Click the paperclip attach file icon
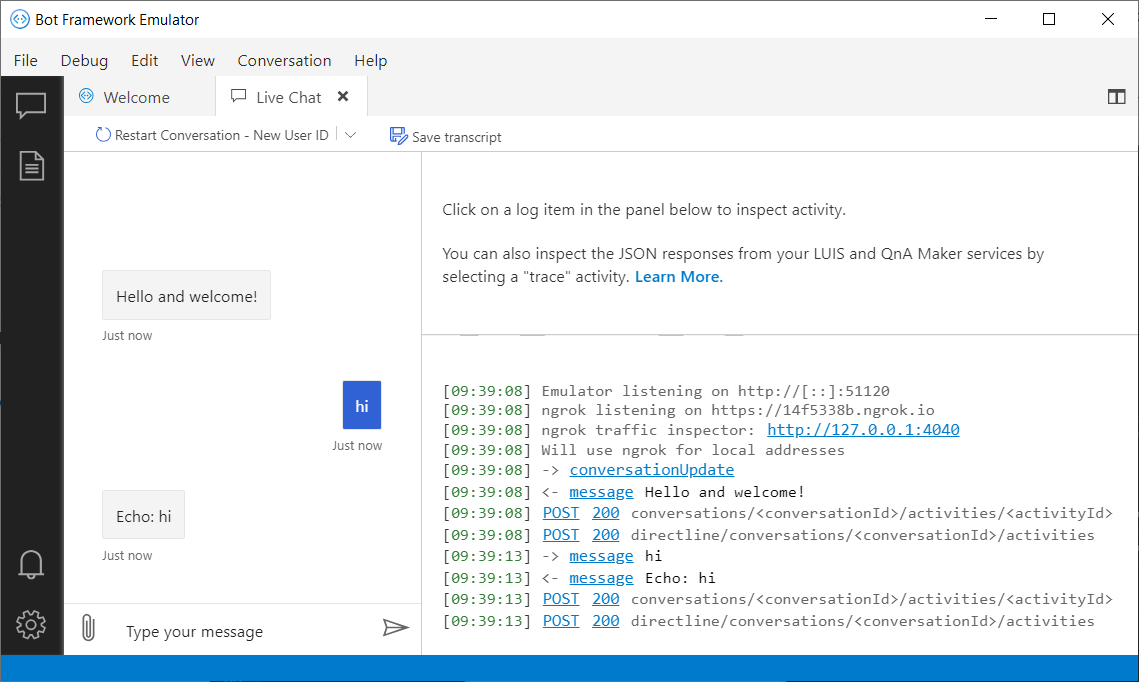Image resolution: width=1139 pixels, height=682 pixels. 89,628
